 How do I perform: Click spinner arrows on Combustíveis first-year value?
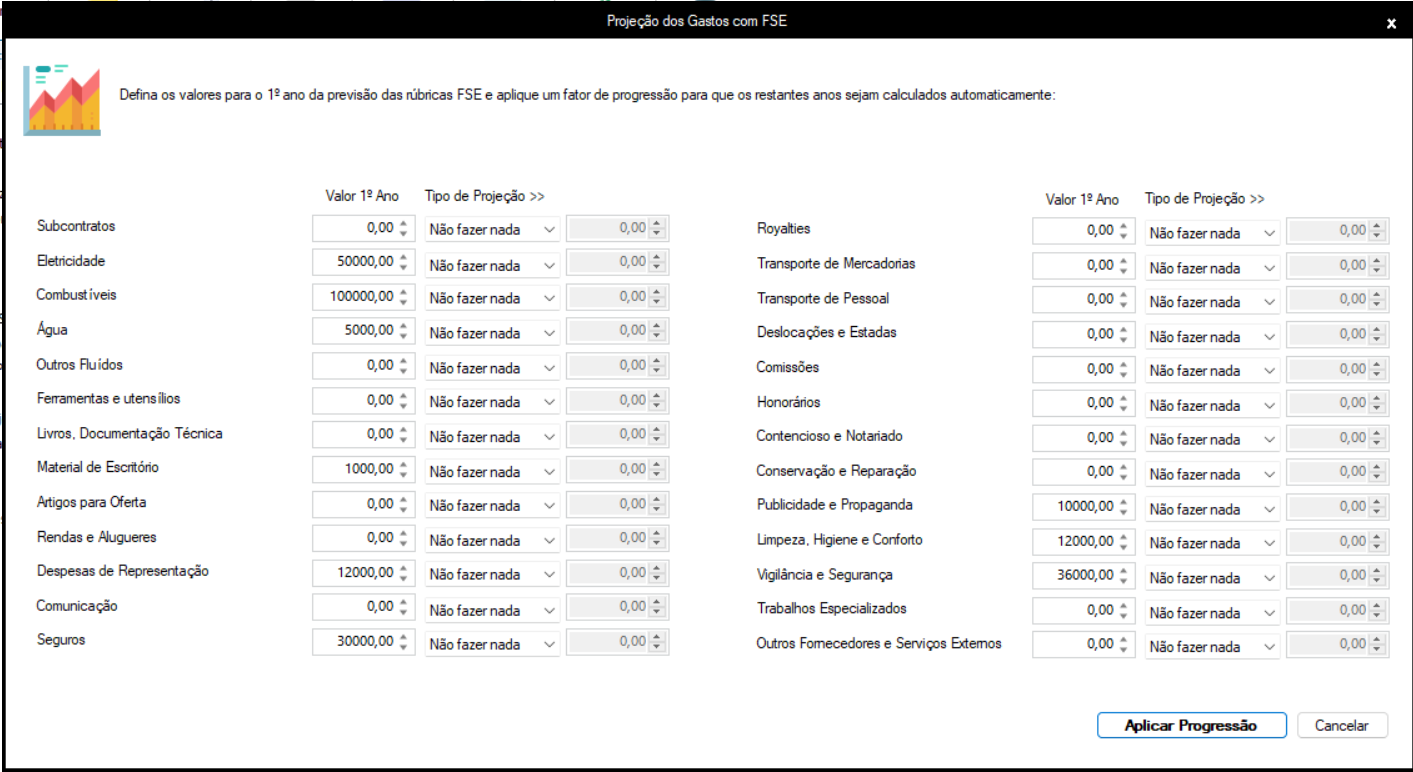pyautogui.click(x=403, y=297)
